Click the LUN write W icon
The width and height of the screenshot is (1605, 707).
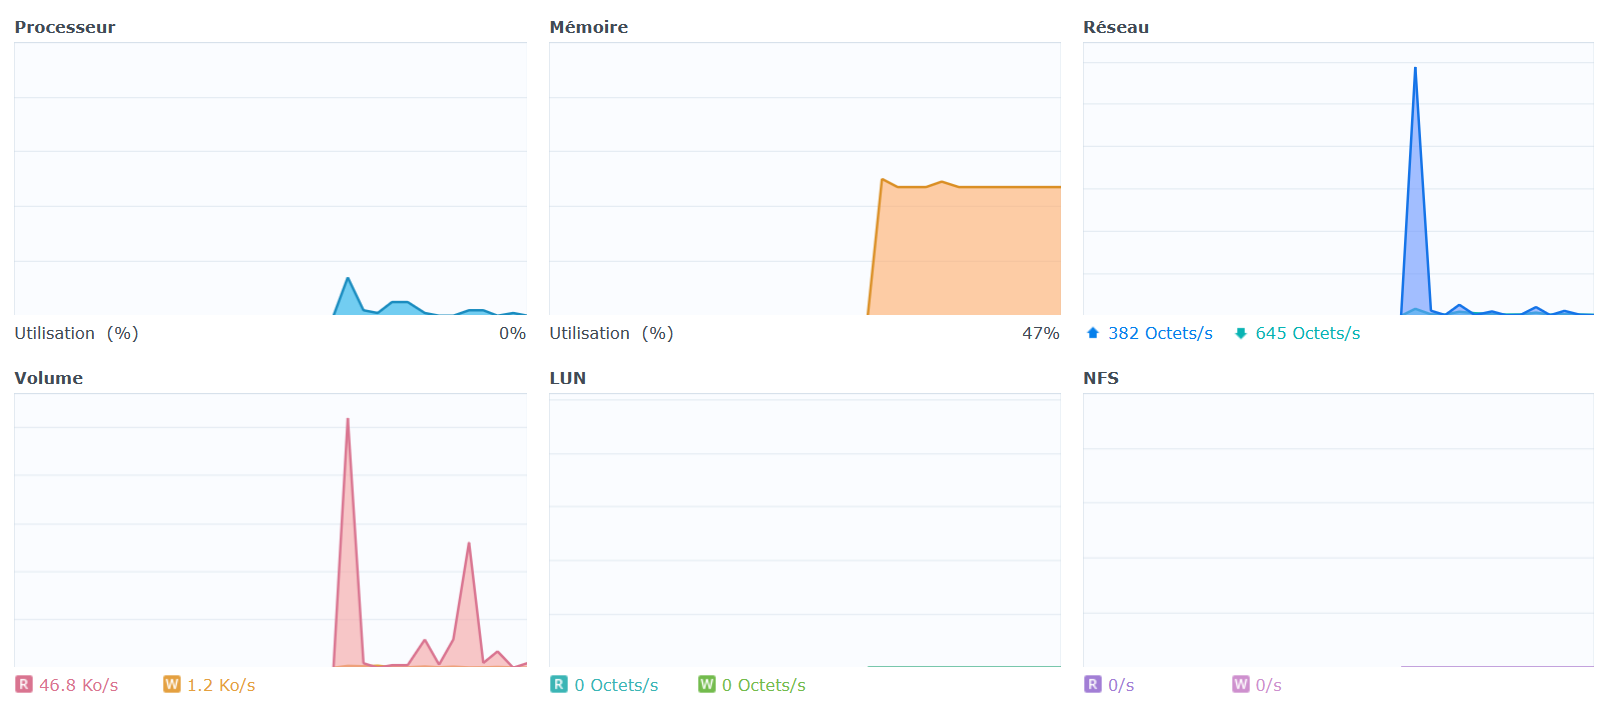tap(707, 684)
